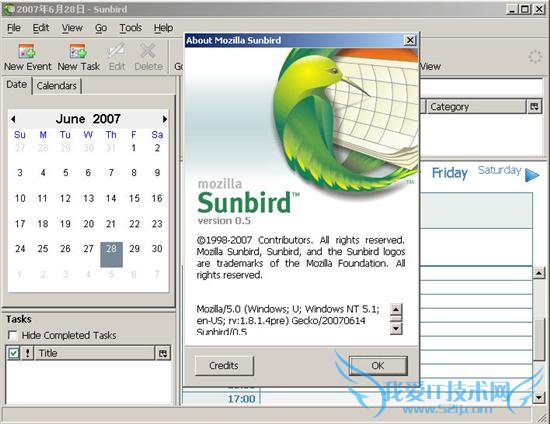Screen dimensions: 550x424
Task: Select June 30 in mini calendar
Action: coord(157,249)
